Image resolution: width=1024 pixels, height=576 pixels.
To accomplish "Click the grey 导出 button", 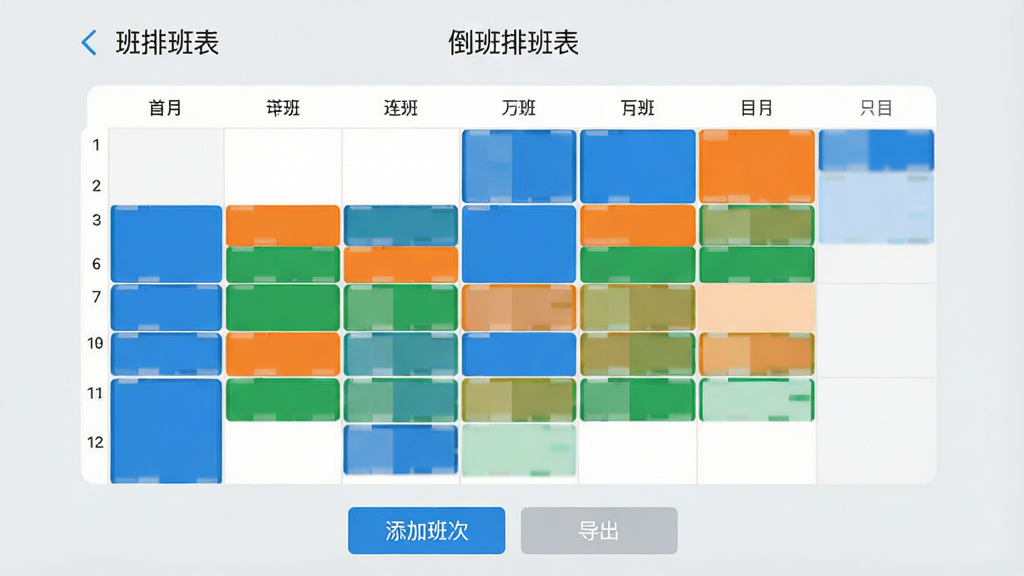I will 599,530.
